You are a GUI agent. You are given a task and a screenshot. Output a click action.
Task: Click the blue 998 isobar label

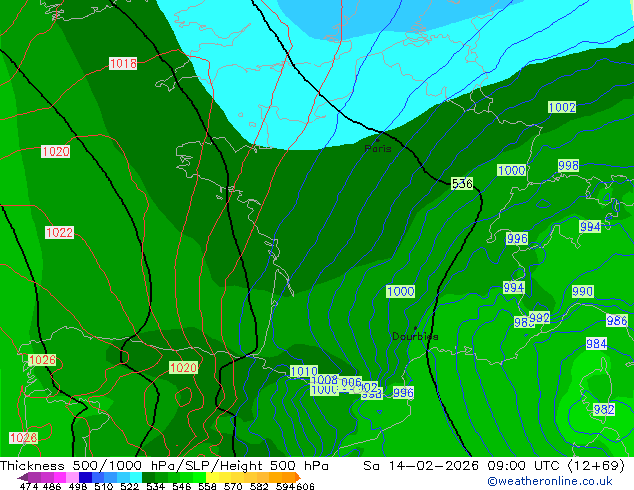click(x=568, y=165)
